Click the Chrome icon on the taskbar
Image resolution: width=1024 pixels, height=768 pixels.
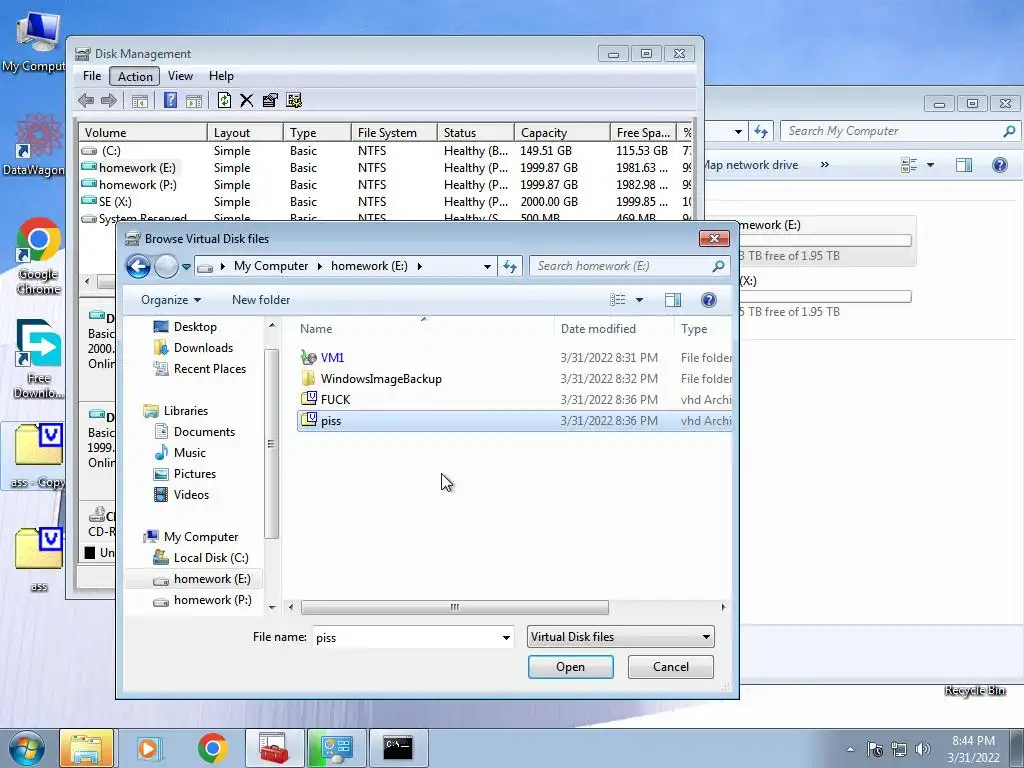[x=212, y=748]
